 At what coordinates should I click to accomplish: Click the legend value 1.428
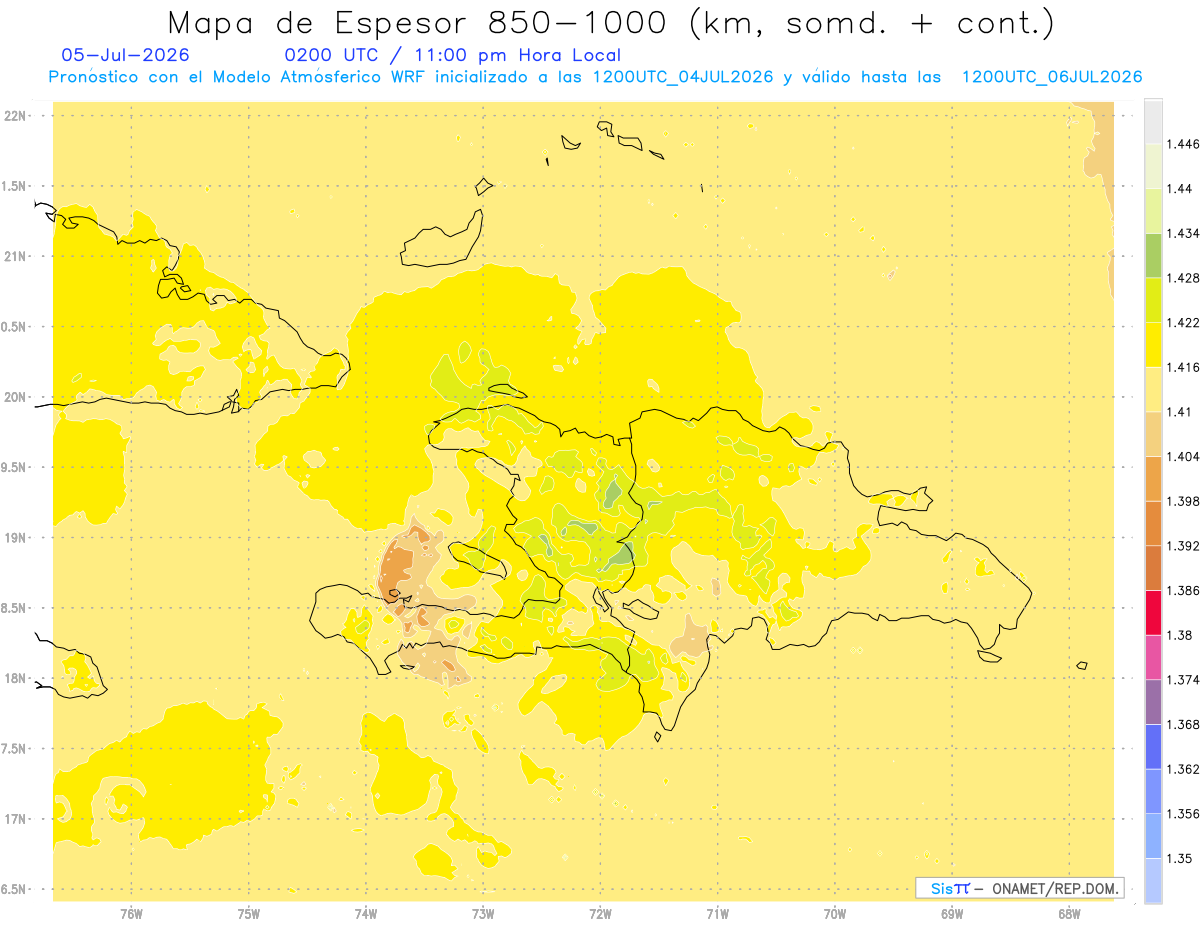(x=1183, y=278)
